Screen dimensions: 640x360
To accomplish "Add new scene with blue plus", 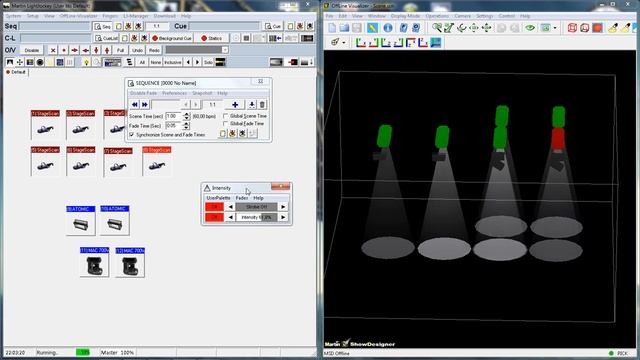I will click(x=235, y=105).
